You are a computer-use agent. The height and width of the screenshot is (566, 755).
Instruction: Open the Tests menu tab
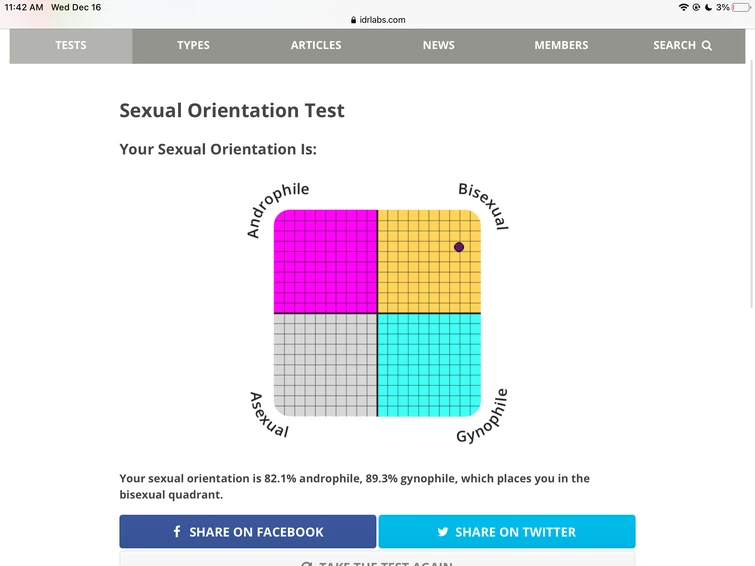tap(71, 46)
